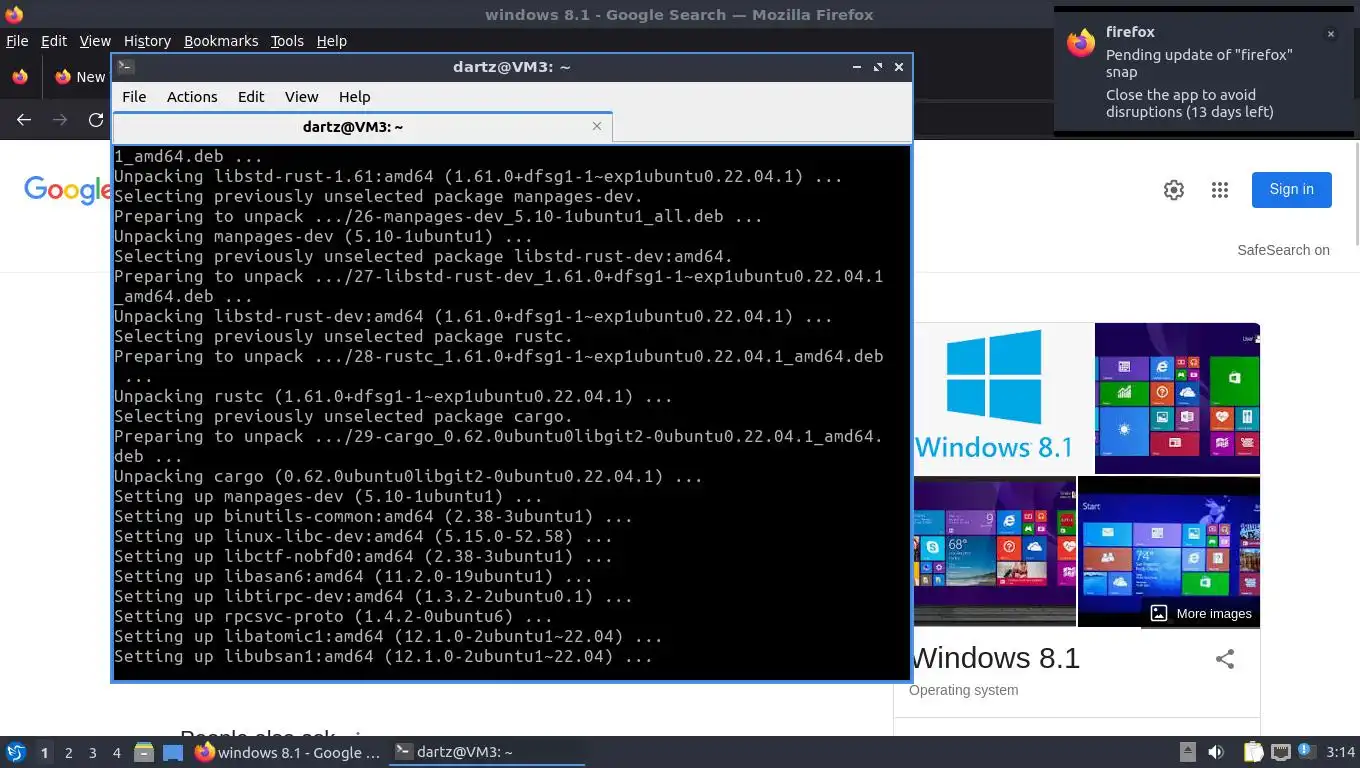
Task: Open the Google apps grid
Action: (x=1220, y=190)
